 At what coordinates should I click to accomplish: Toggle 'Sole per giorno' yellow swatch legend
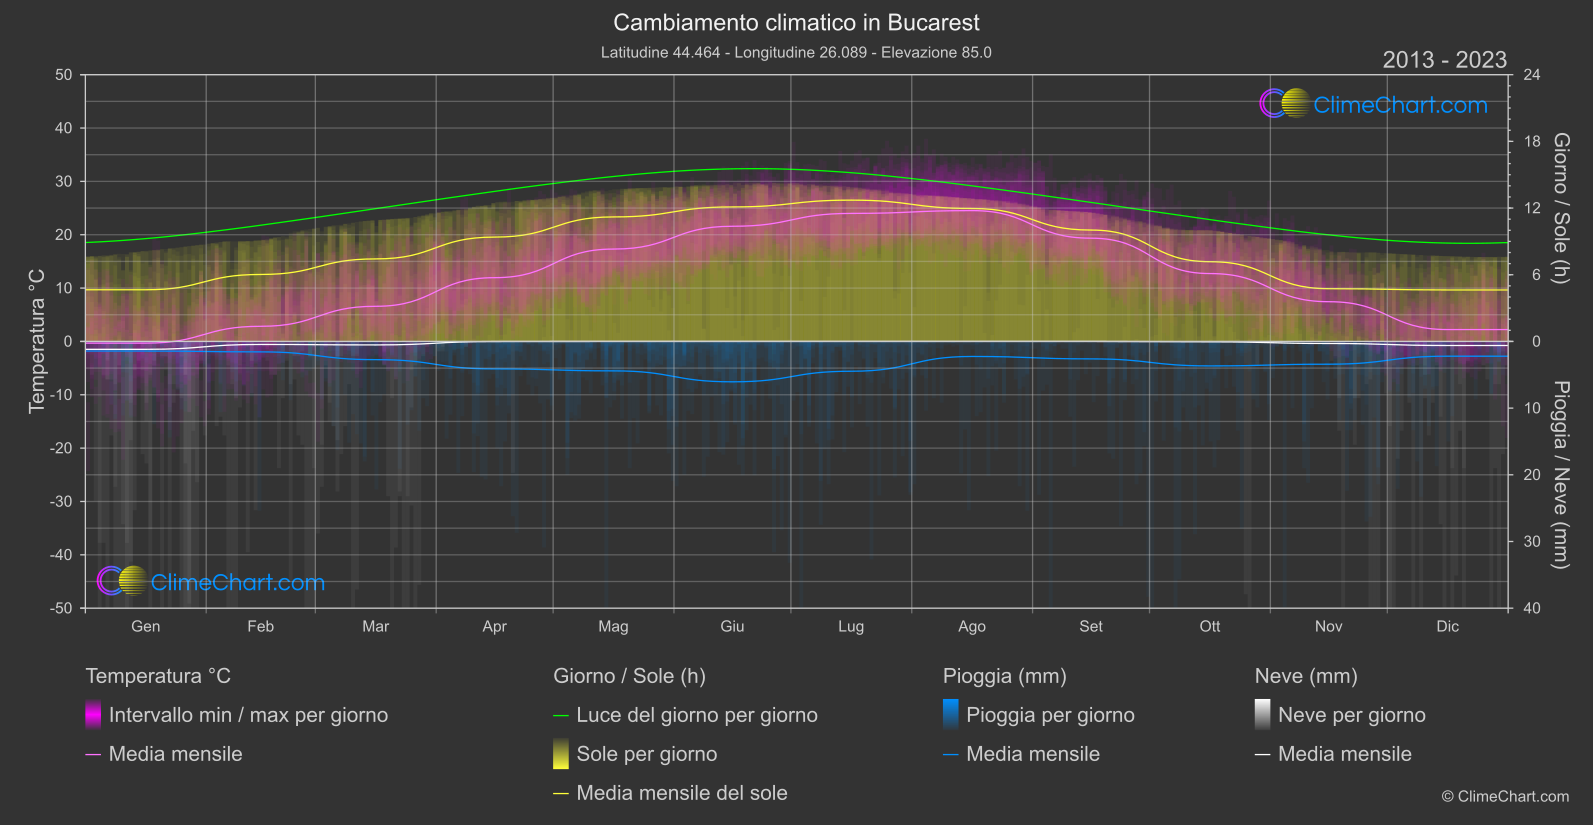[x=635, y=754]
